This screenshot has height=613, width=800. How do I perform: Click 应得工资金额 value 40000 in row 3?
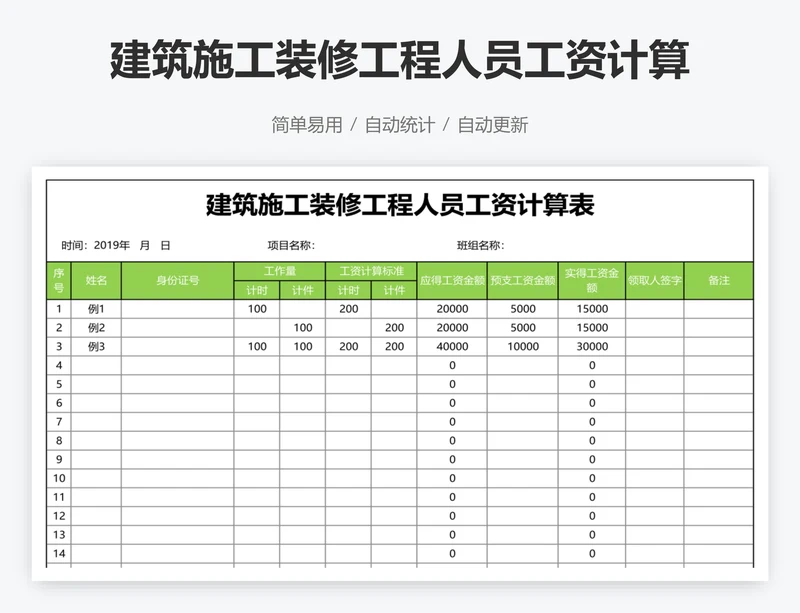pos(452,347)
